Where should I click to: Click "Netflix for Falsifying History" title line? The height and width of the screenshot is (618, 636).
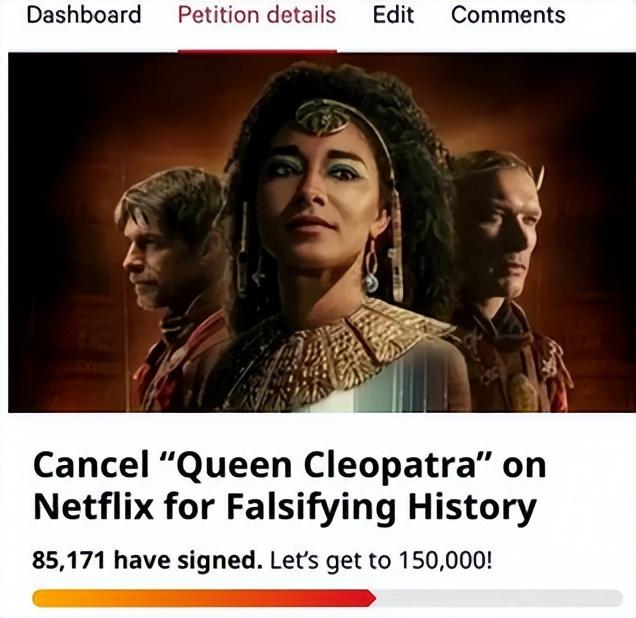(x=284, y=507)
